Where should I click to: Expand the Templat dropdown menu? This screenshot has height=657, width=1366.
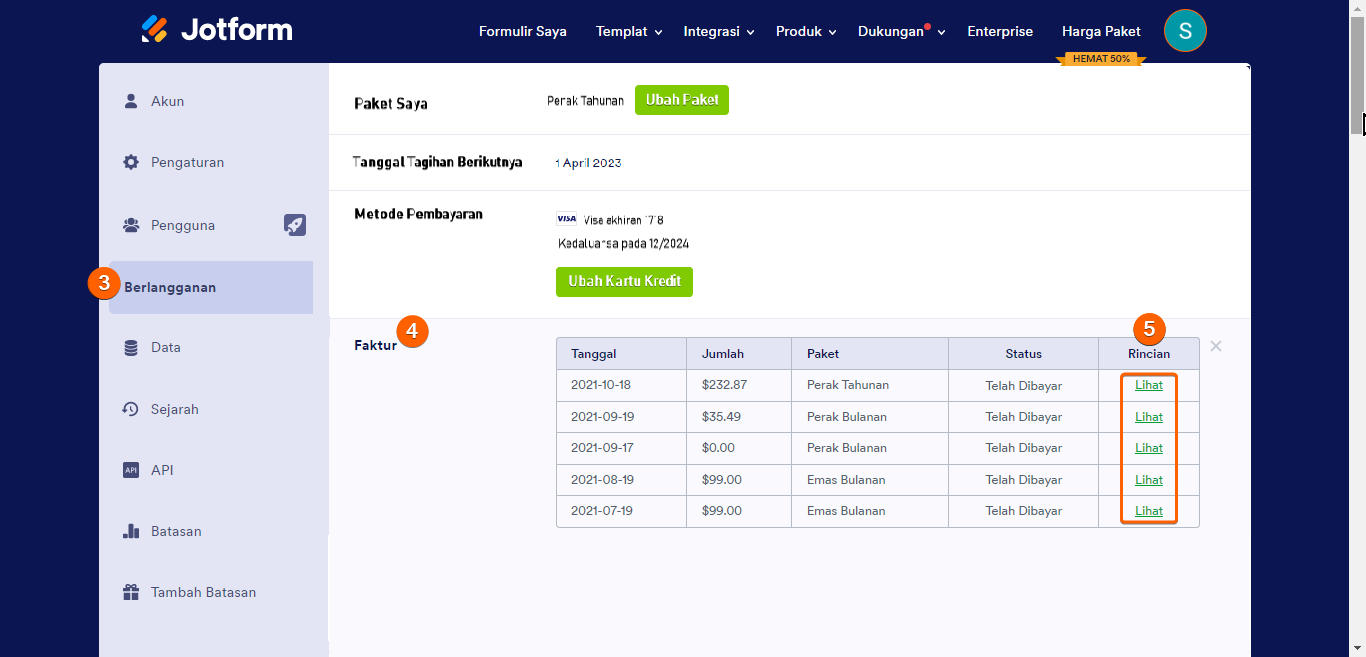[629, 32]
